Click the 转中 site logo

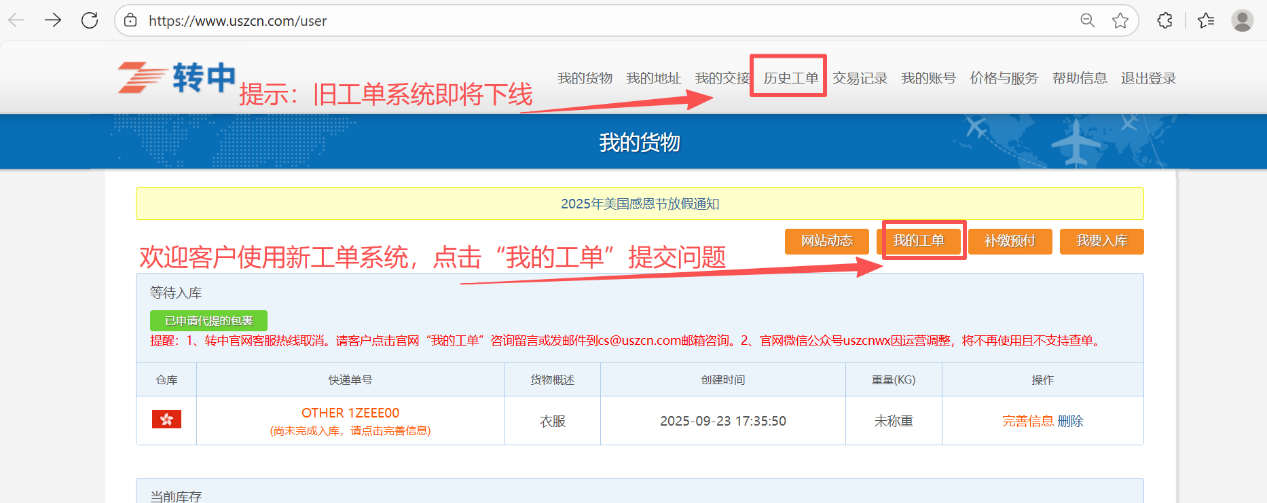[x=176, y=78]
